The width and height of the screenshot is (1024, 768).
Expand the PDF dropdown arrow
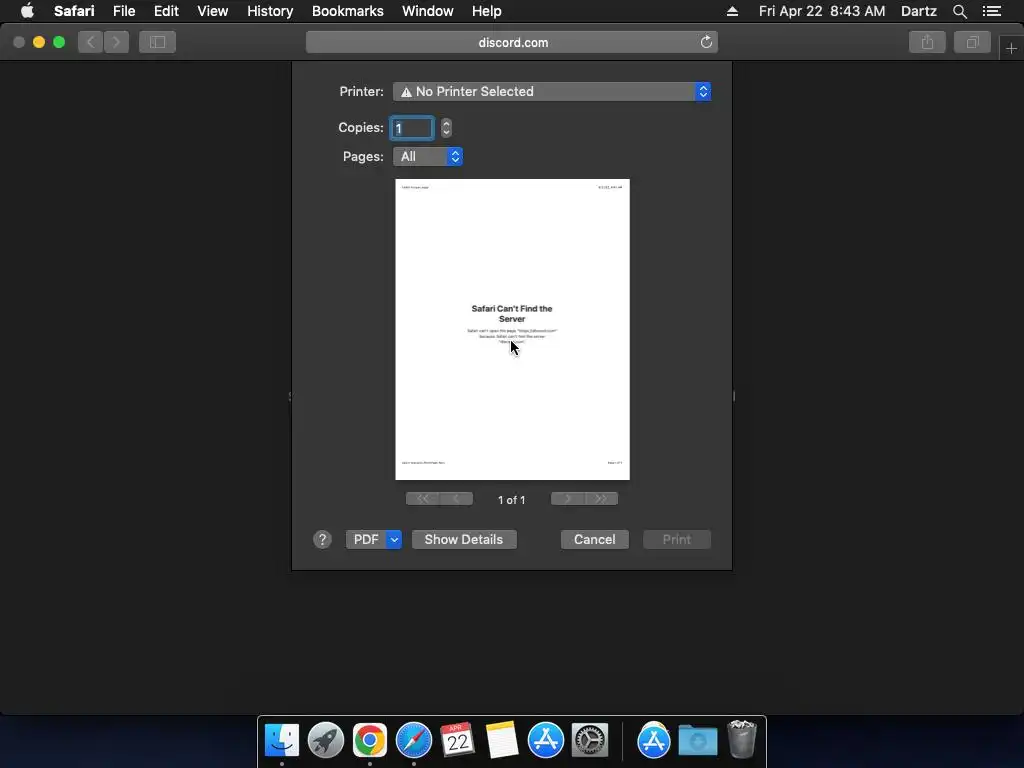(394, 539)
